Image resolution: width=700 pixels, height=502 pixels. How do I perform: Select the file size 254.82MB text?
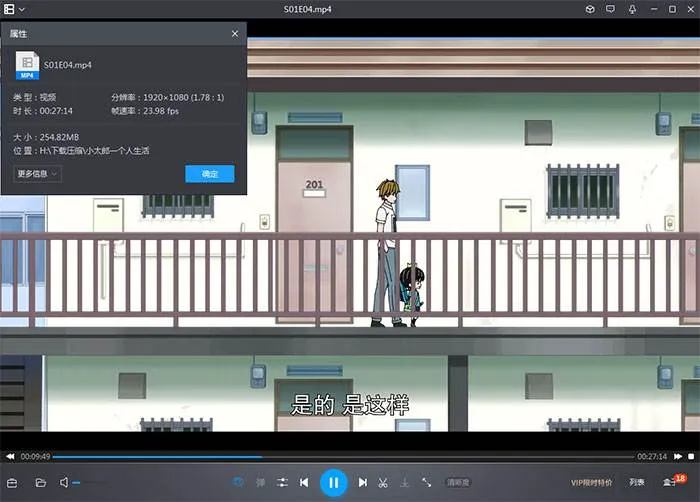point(59,137)
